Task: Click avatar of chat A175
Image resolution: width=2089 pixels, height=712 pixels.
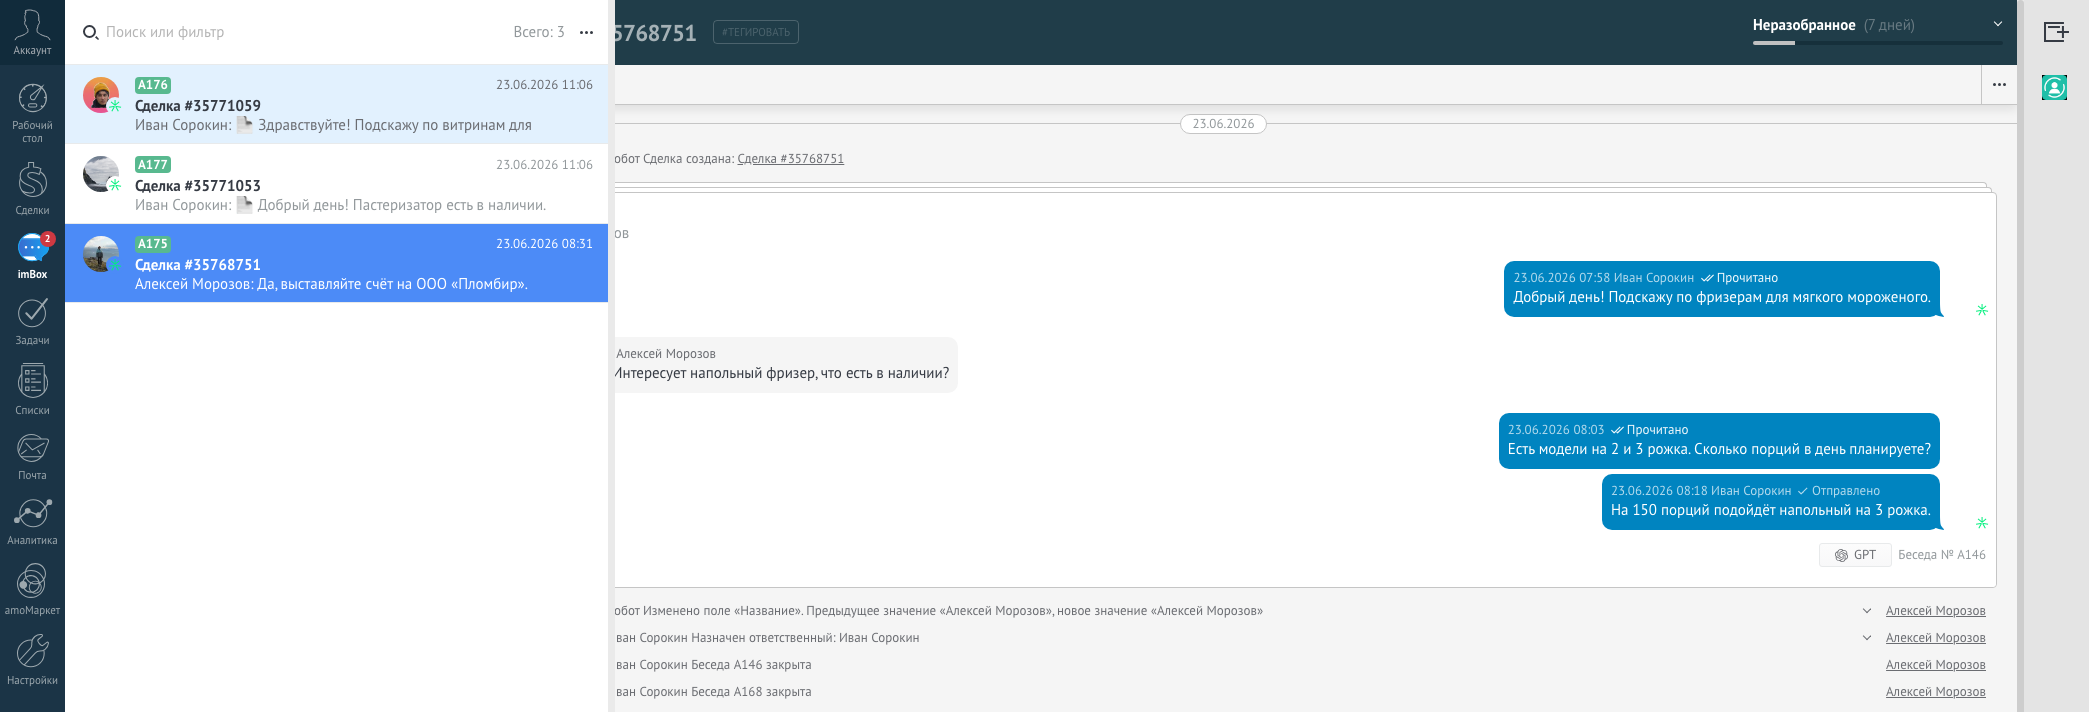Action: (x=100, y=254)
